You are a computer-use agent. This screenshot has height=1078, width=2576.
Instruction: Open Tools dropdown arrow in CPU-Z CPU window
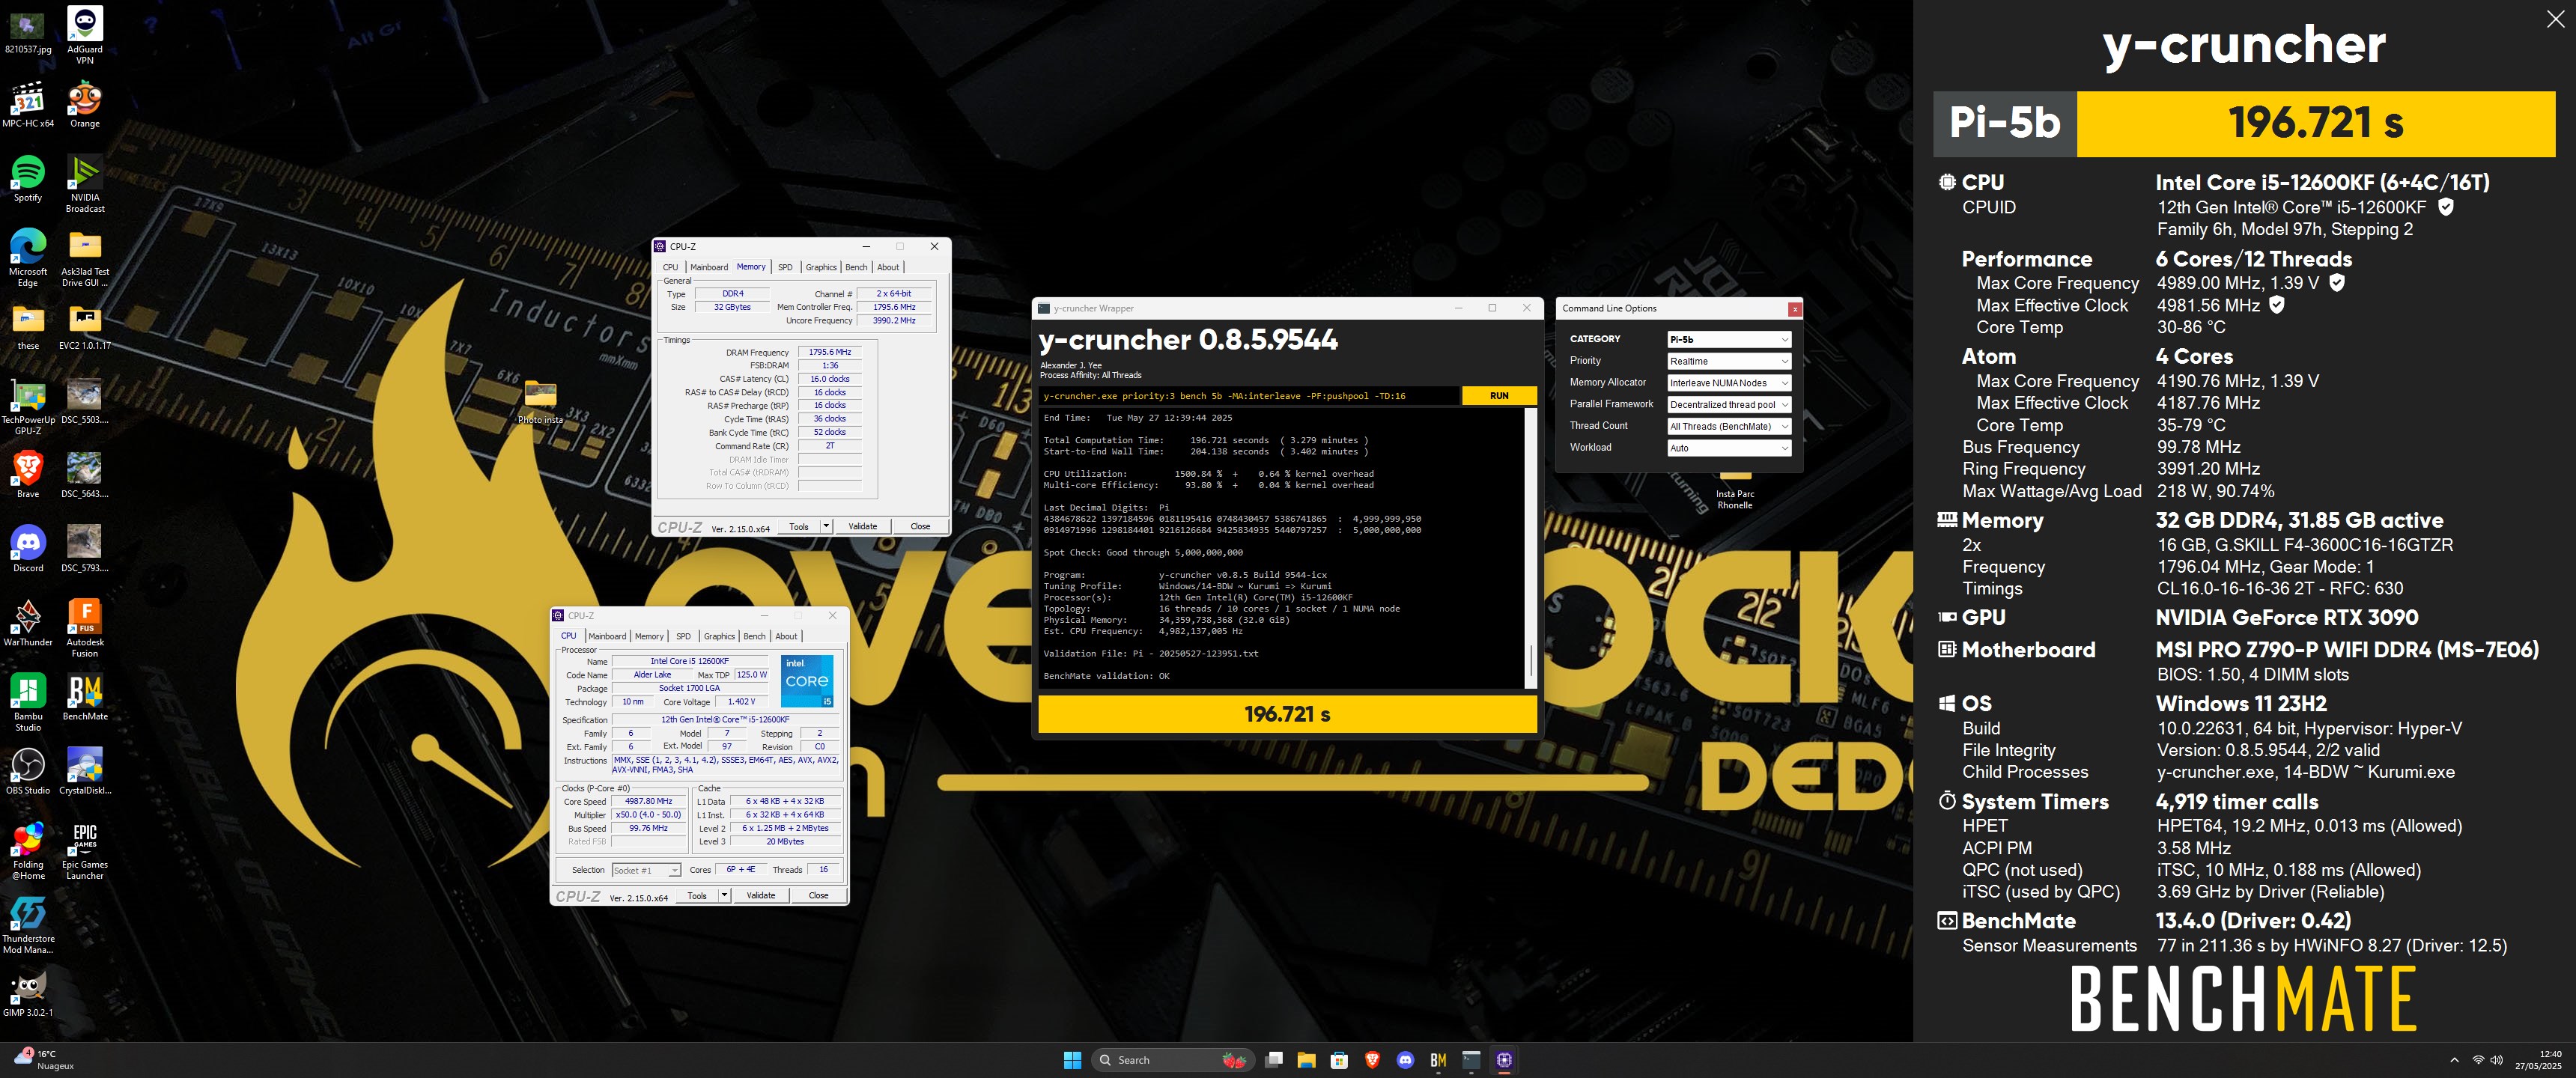[724, 895]
